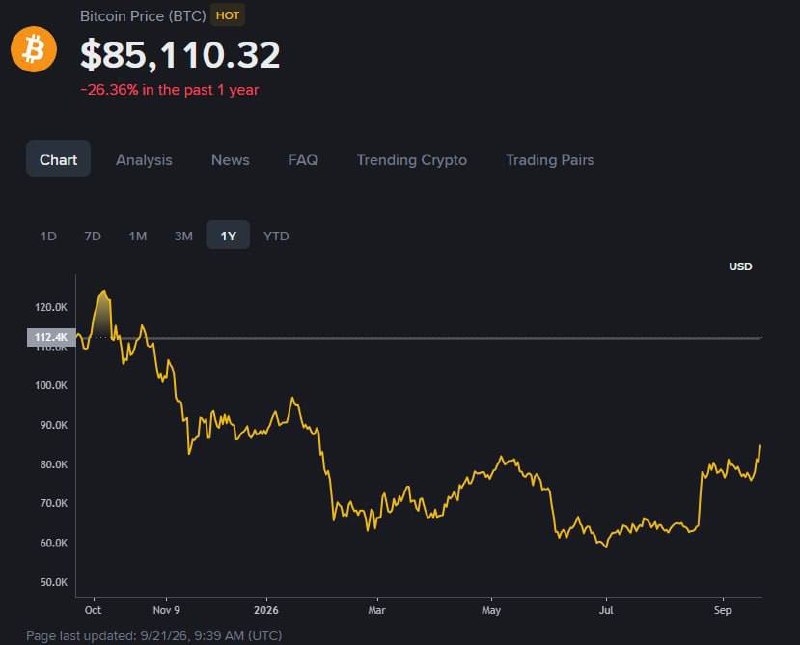The width and height of the screenshot is (800, 645).
Task: Click the HOT badge next to Bitcoin Price
Action: (x=228, y=15)
